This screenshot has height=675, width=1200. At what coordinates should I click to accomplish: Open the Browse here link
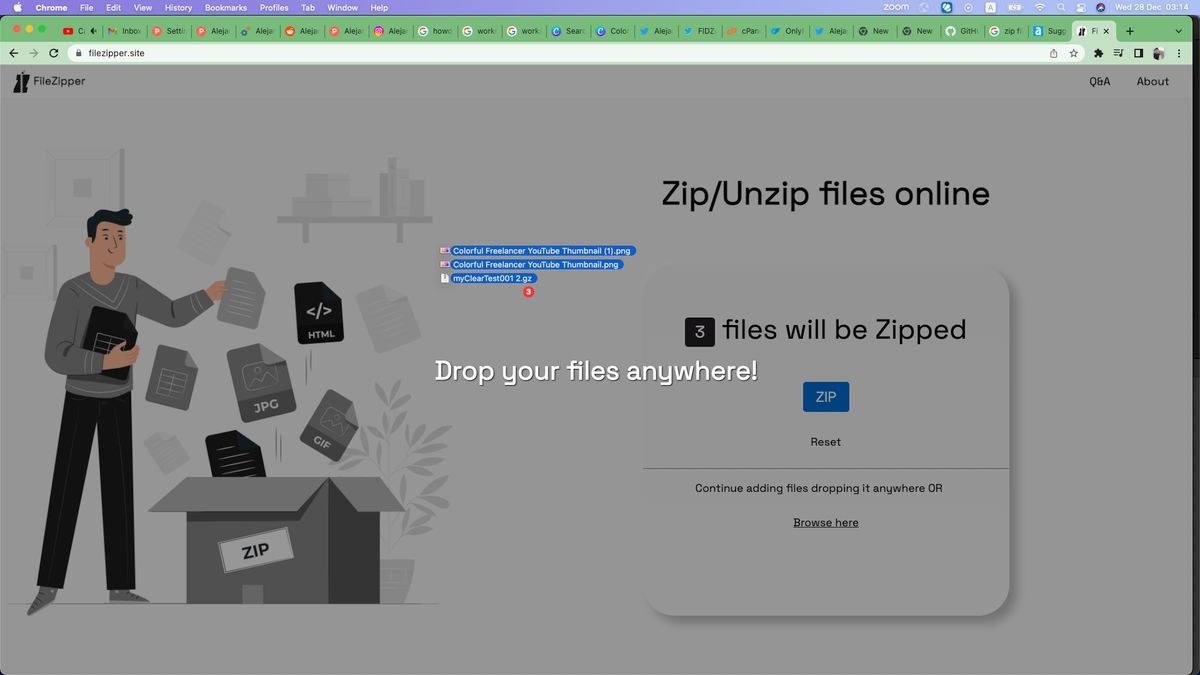point(825,522)
